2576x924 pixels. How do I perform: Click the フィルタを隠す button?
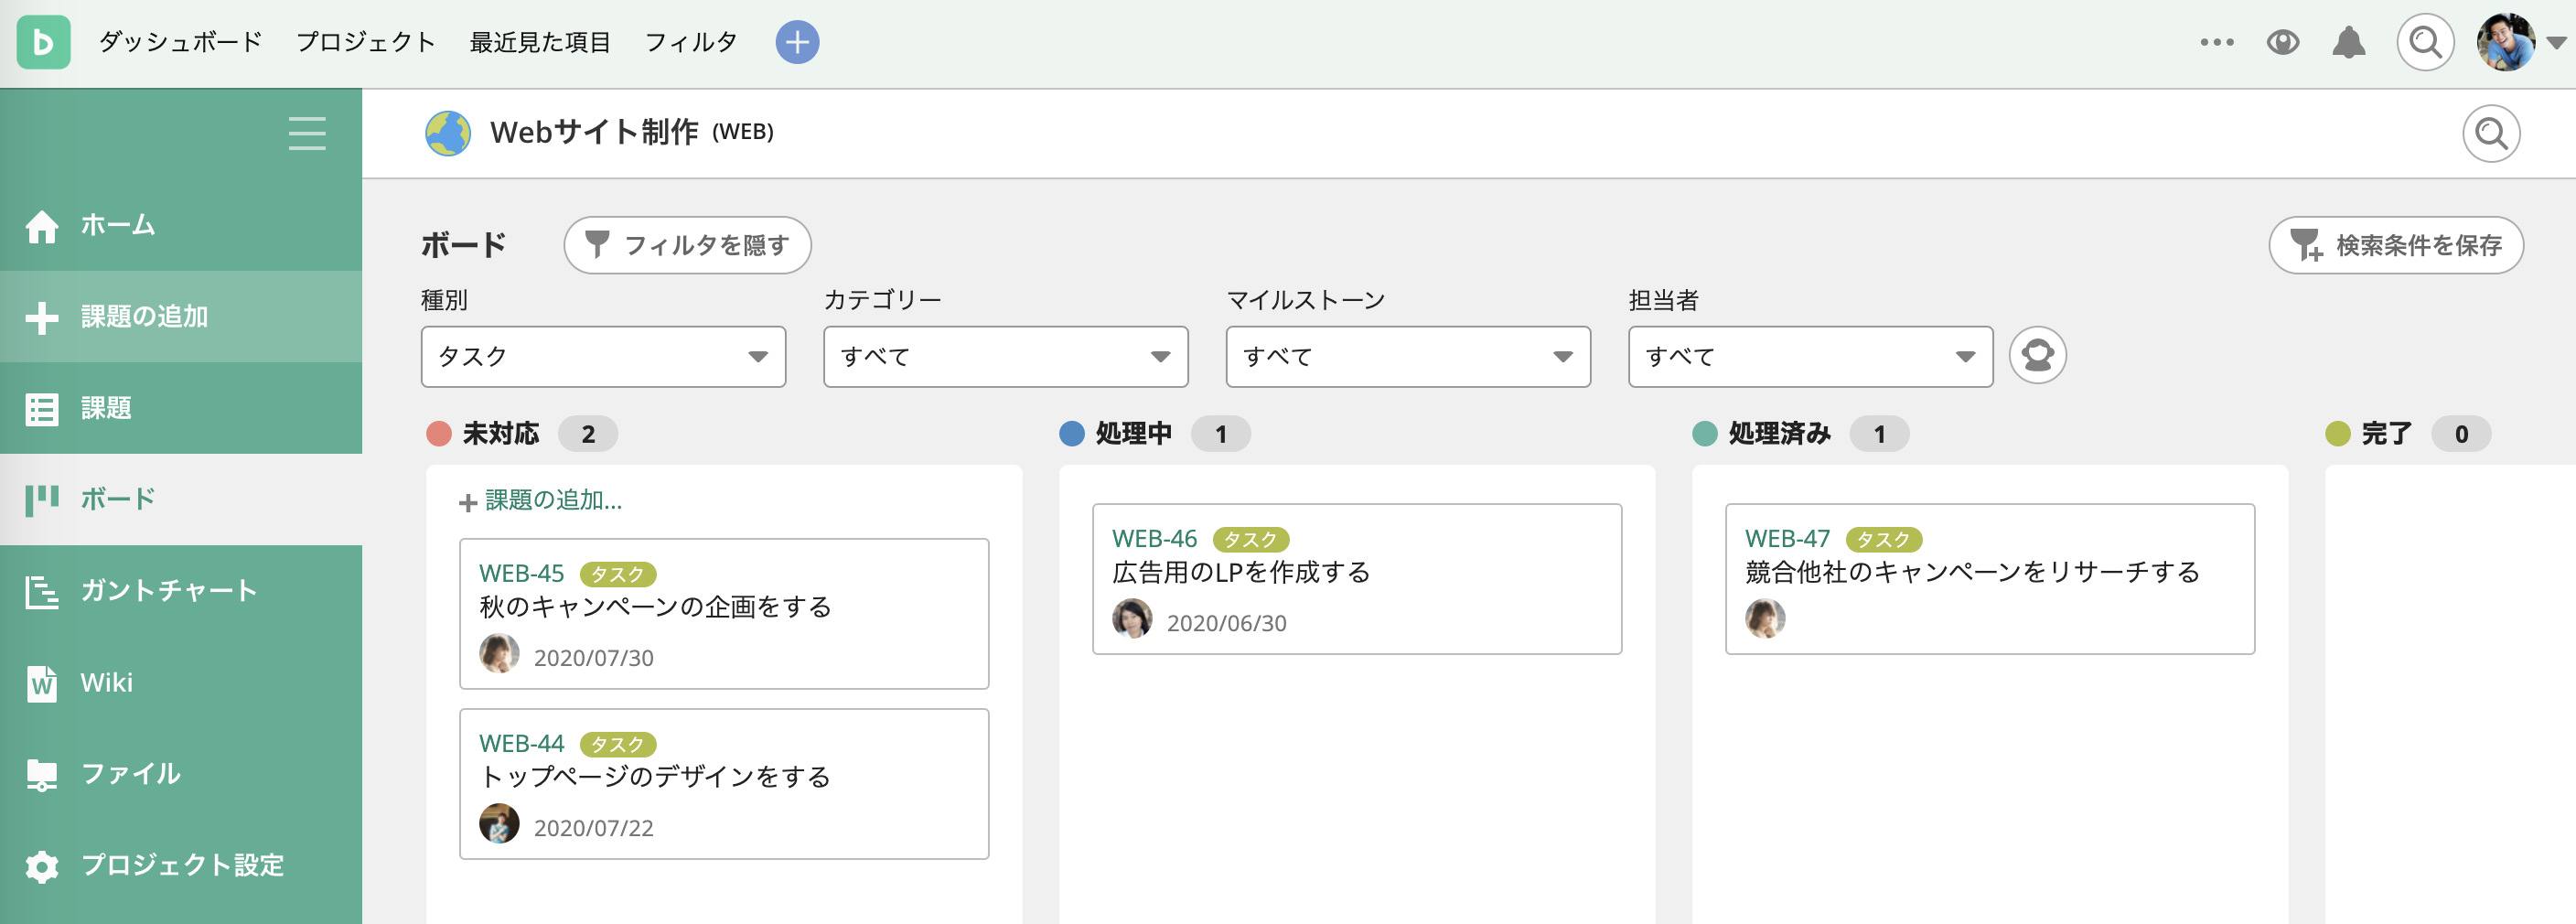pos(687,245)
